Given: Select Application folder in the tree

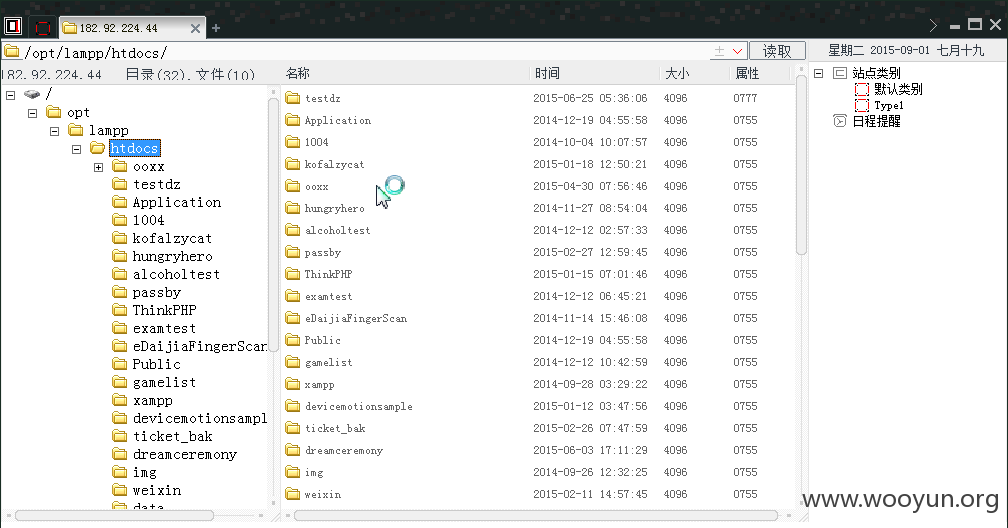Looking at the screenshot, I should pyautogui.click(x=177, y=203).
